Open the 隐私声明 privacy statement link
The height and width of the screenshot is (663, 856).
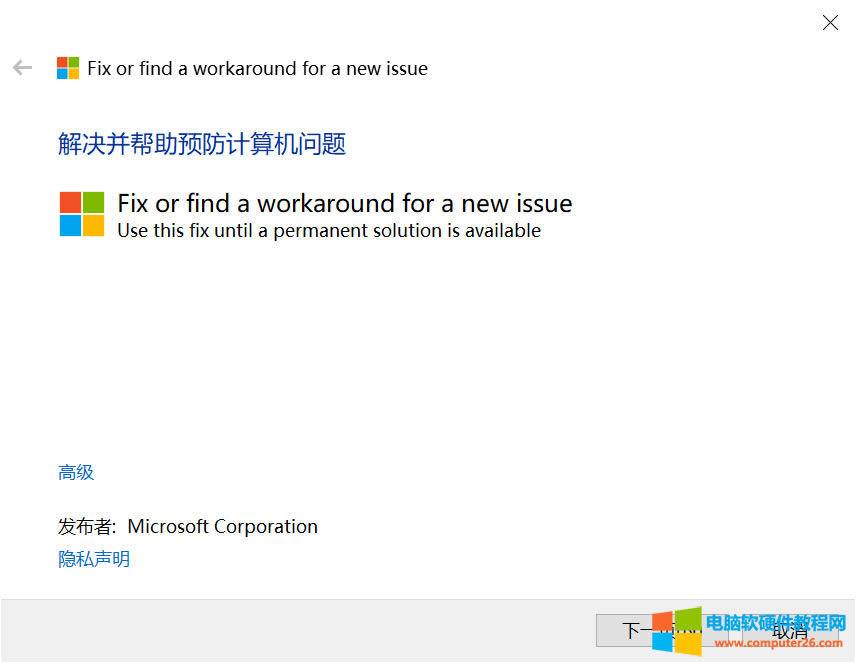click(93, 558)
